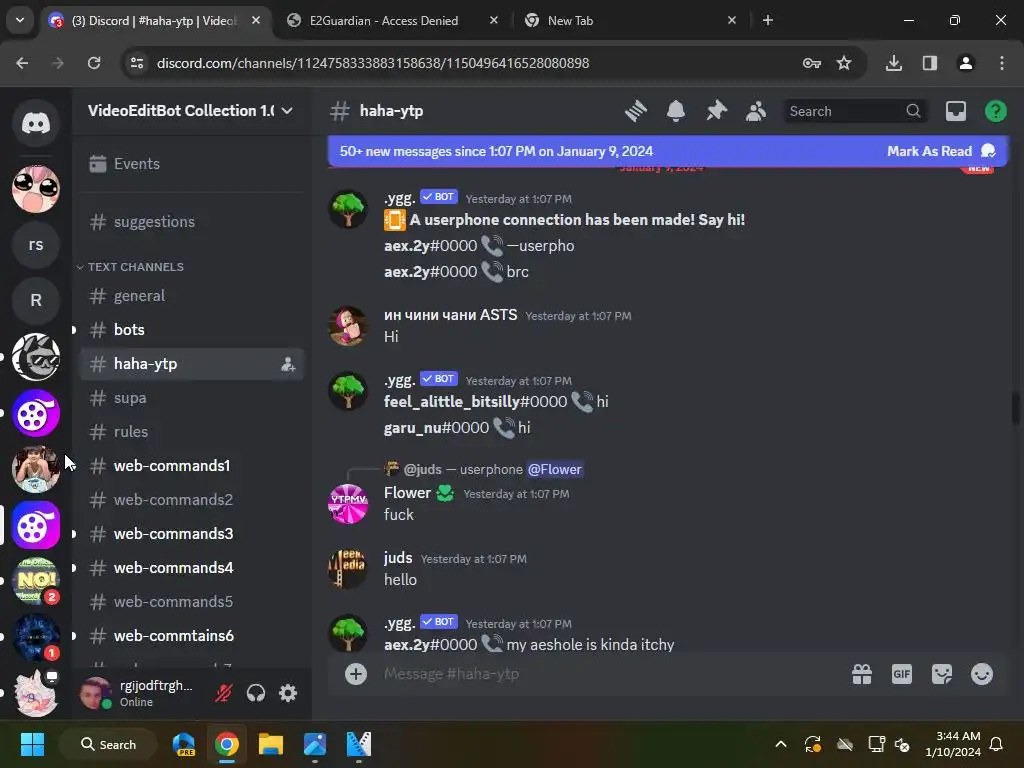Open User Settings gear
This screenshot has width=1024, height=768.
tap(288, 693)
